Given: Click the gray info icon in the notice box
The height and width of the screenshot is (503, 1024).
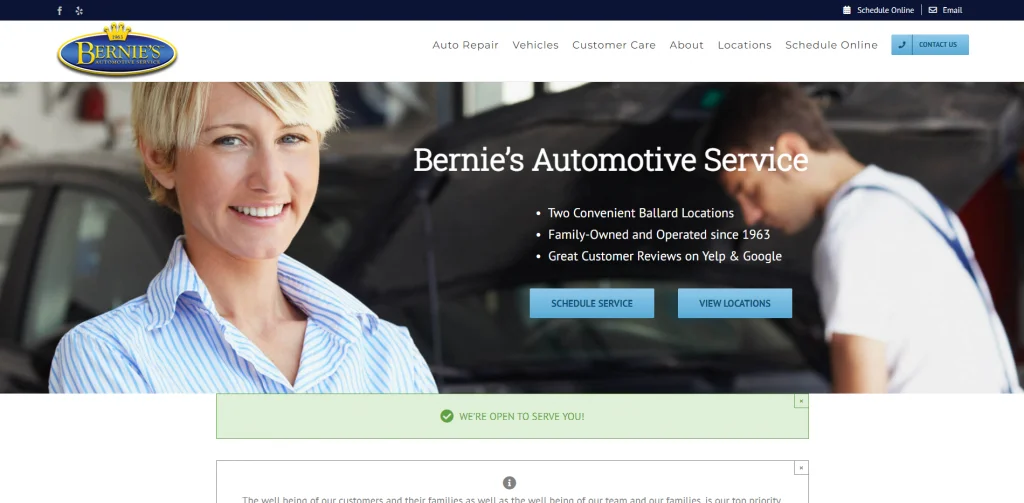Looking at the screenshot, I should coord(509,483).
